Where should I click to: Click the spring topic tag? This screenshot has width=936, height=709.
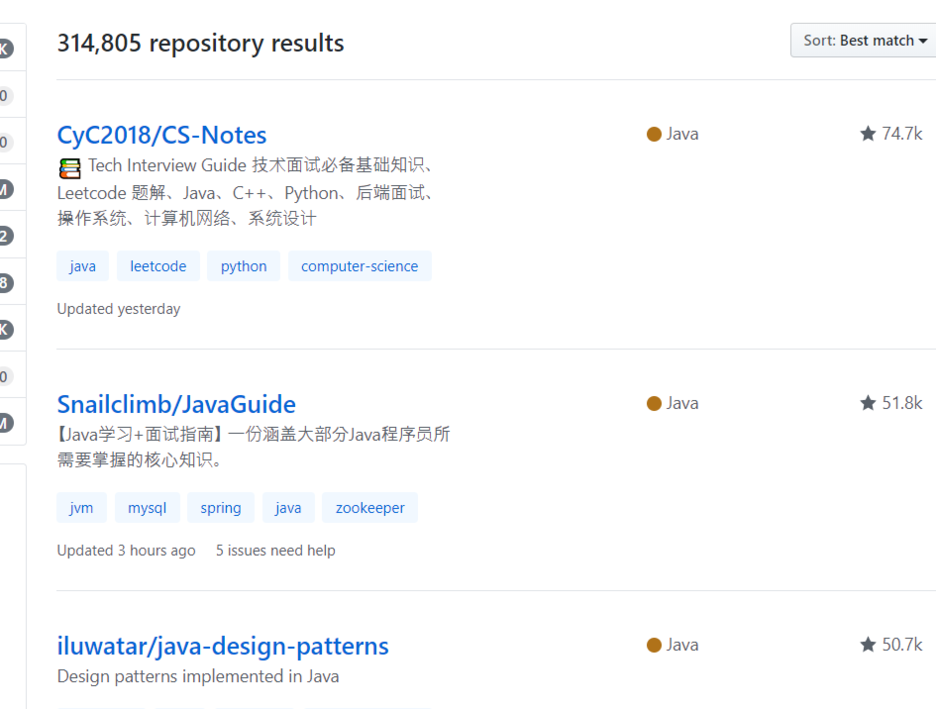click(221, 508)
